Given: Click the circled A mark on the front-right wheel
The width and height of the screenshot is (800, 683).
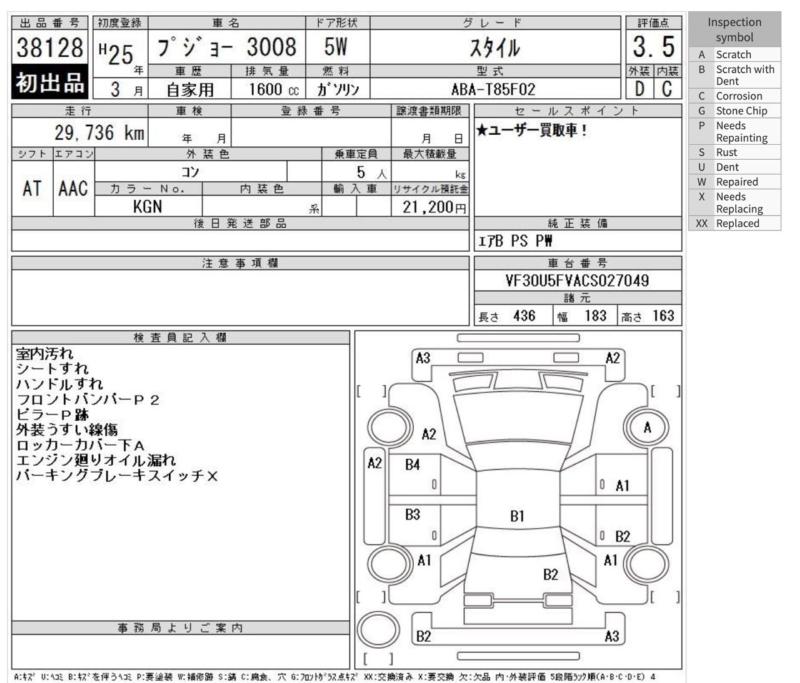Looking at the screenshot, I should [647, 428].
